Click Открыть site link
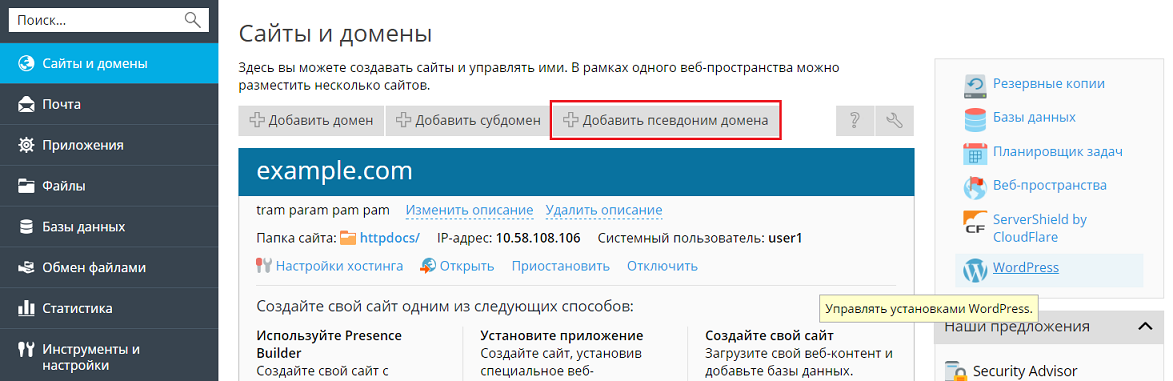Viewport: 1173px width, 381px height. [x=467, y=266]
